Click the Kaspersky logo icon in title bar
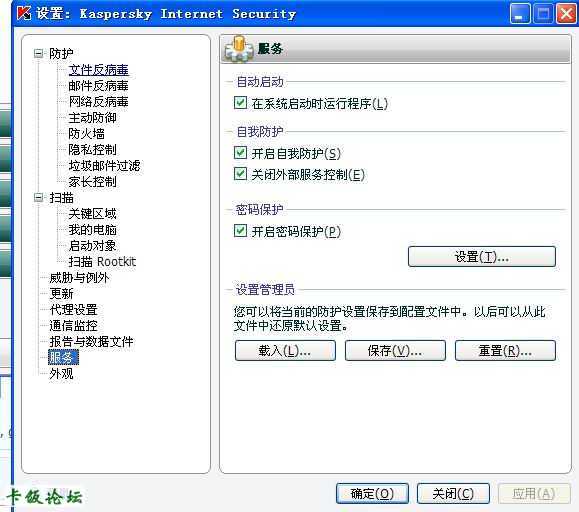 [24, 13]
